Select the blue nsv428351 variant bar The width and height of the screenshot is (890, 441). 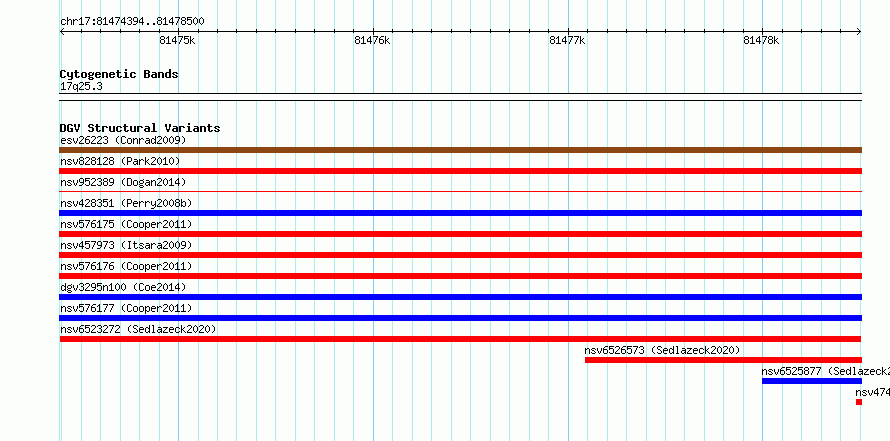(460, 213)
